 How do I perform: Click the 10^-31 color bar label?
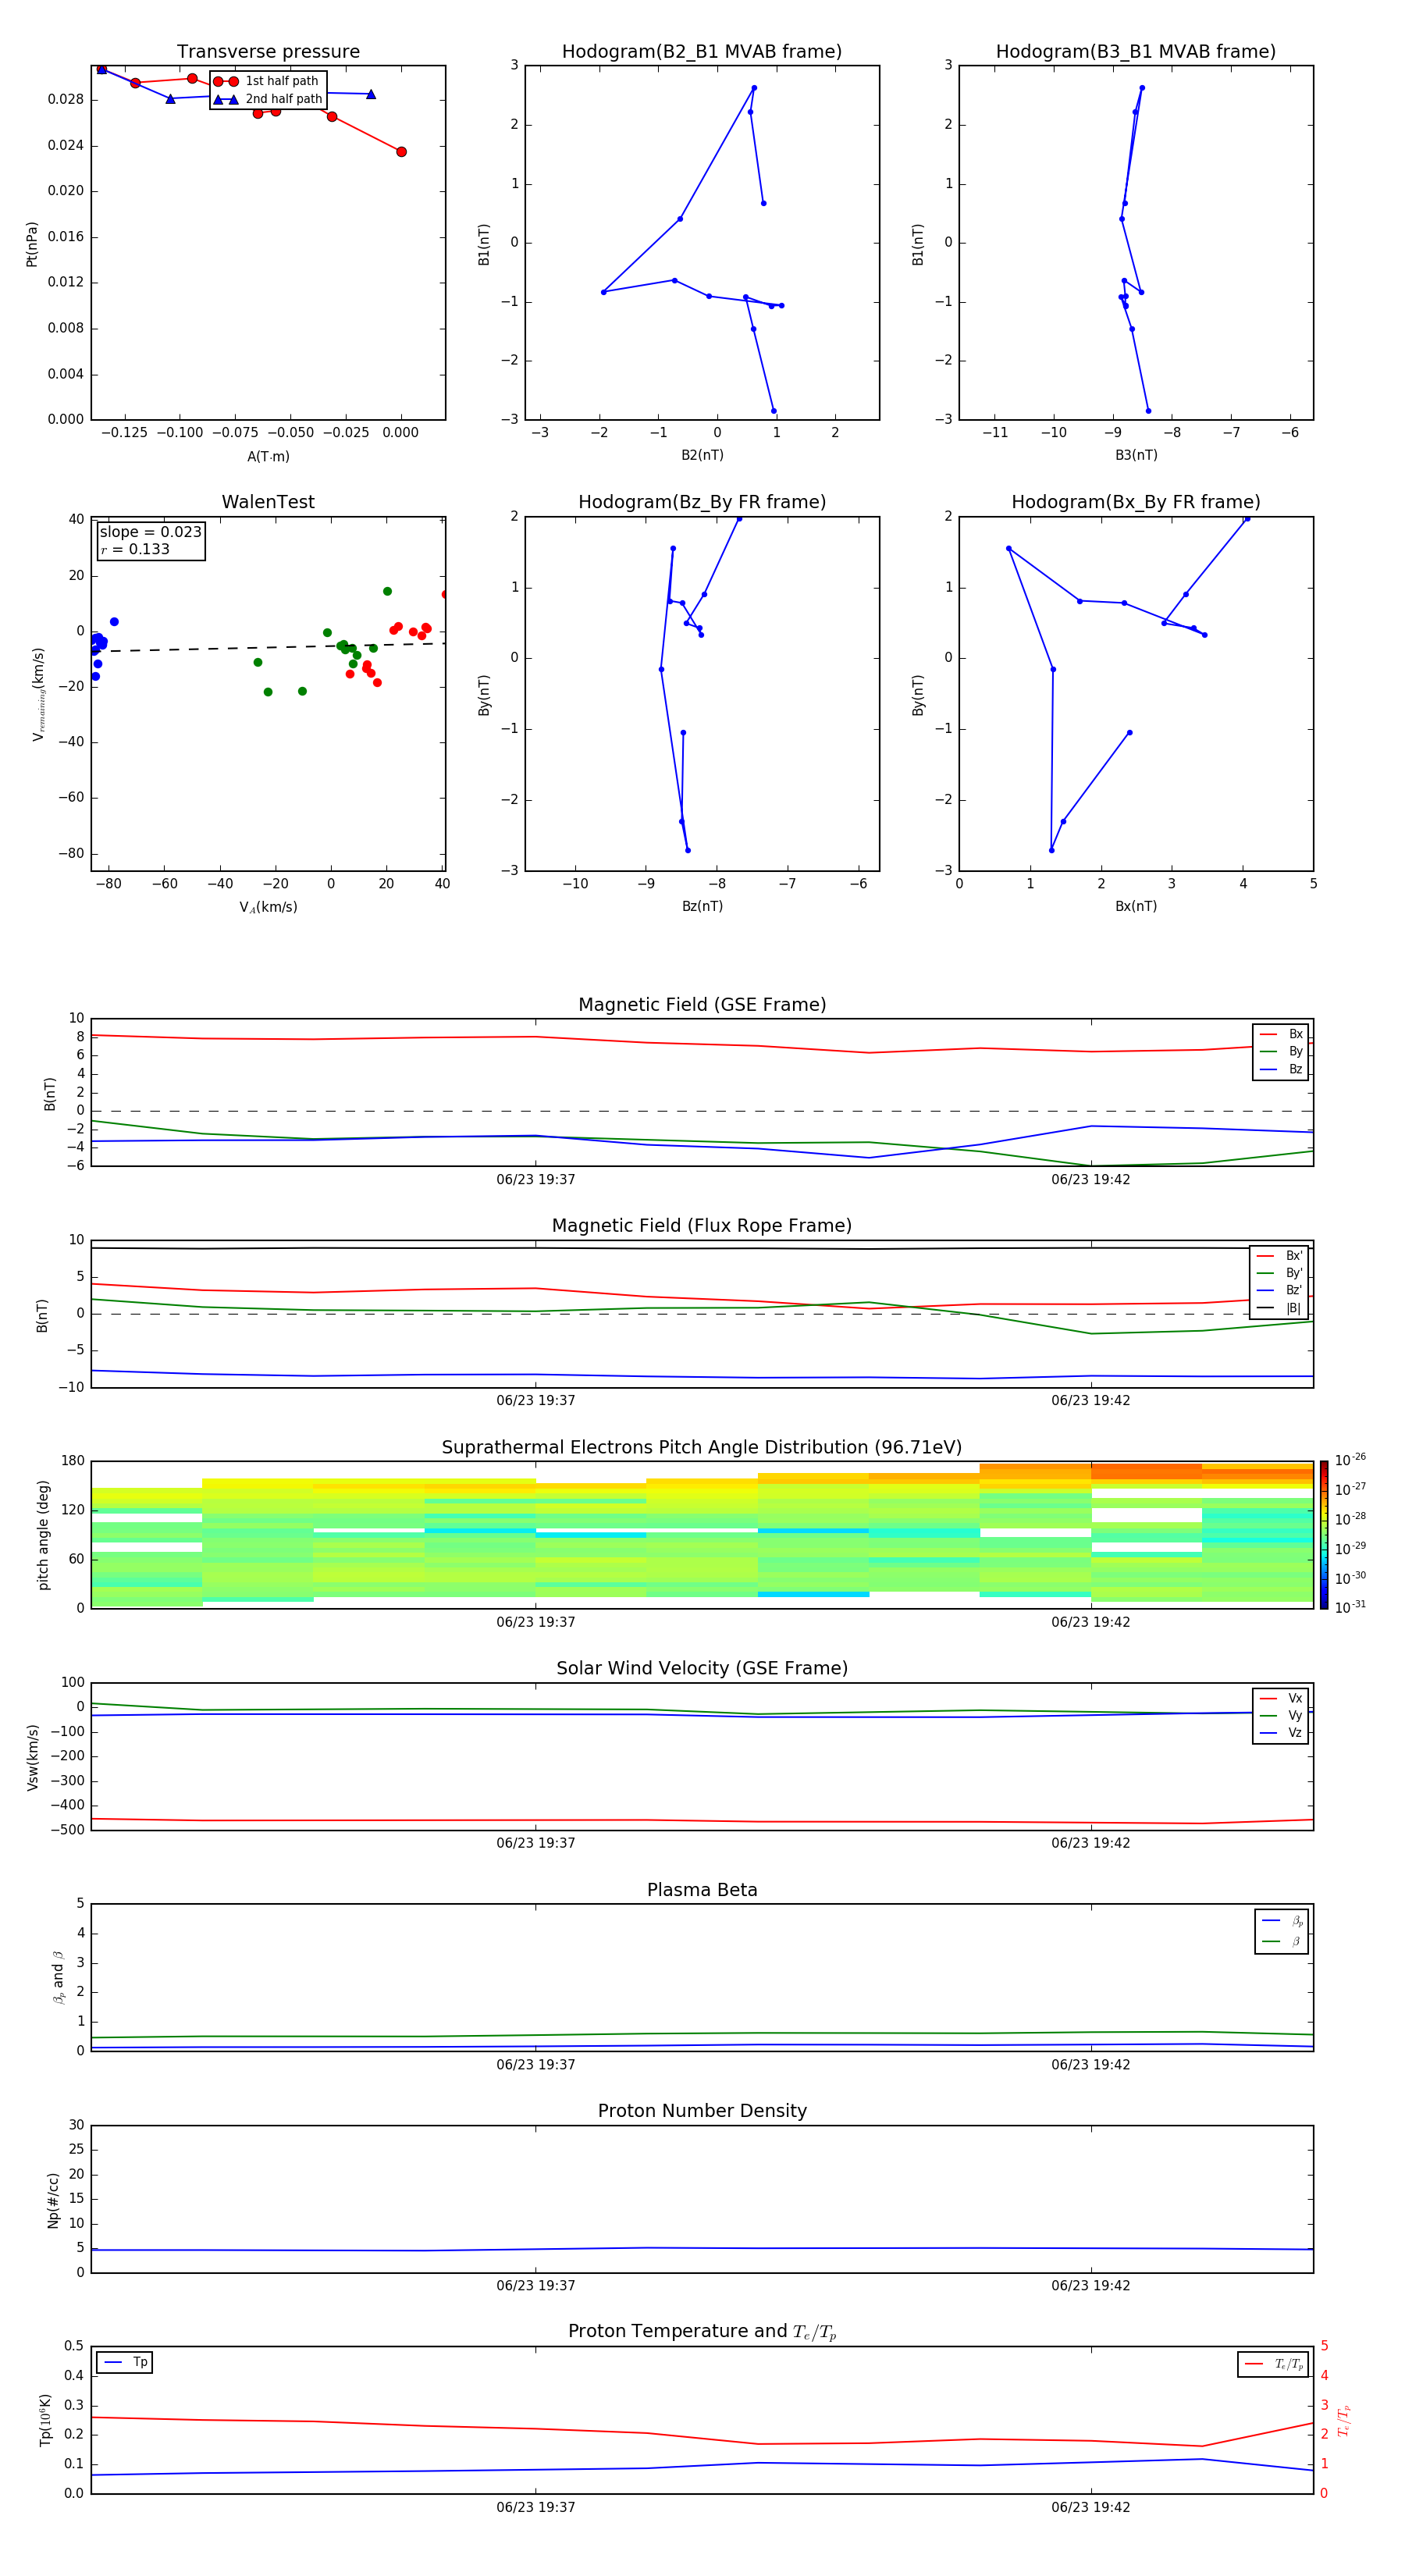click(1350, 1607)
